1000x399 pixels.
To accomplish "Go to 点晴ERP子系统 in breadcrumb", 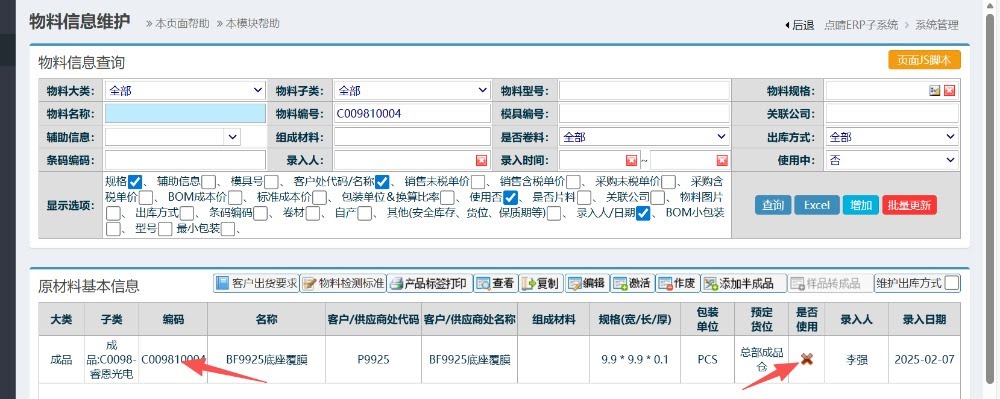I will click(860, 25).
